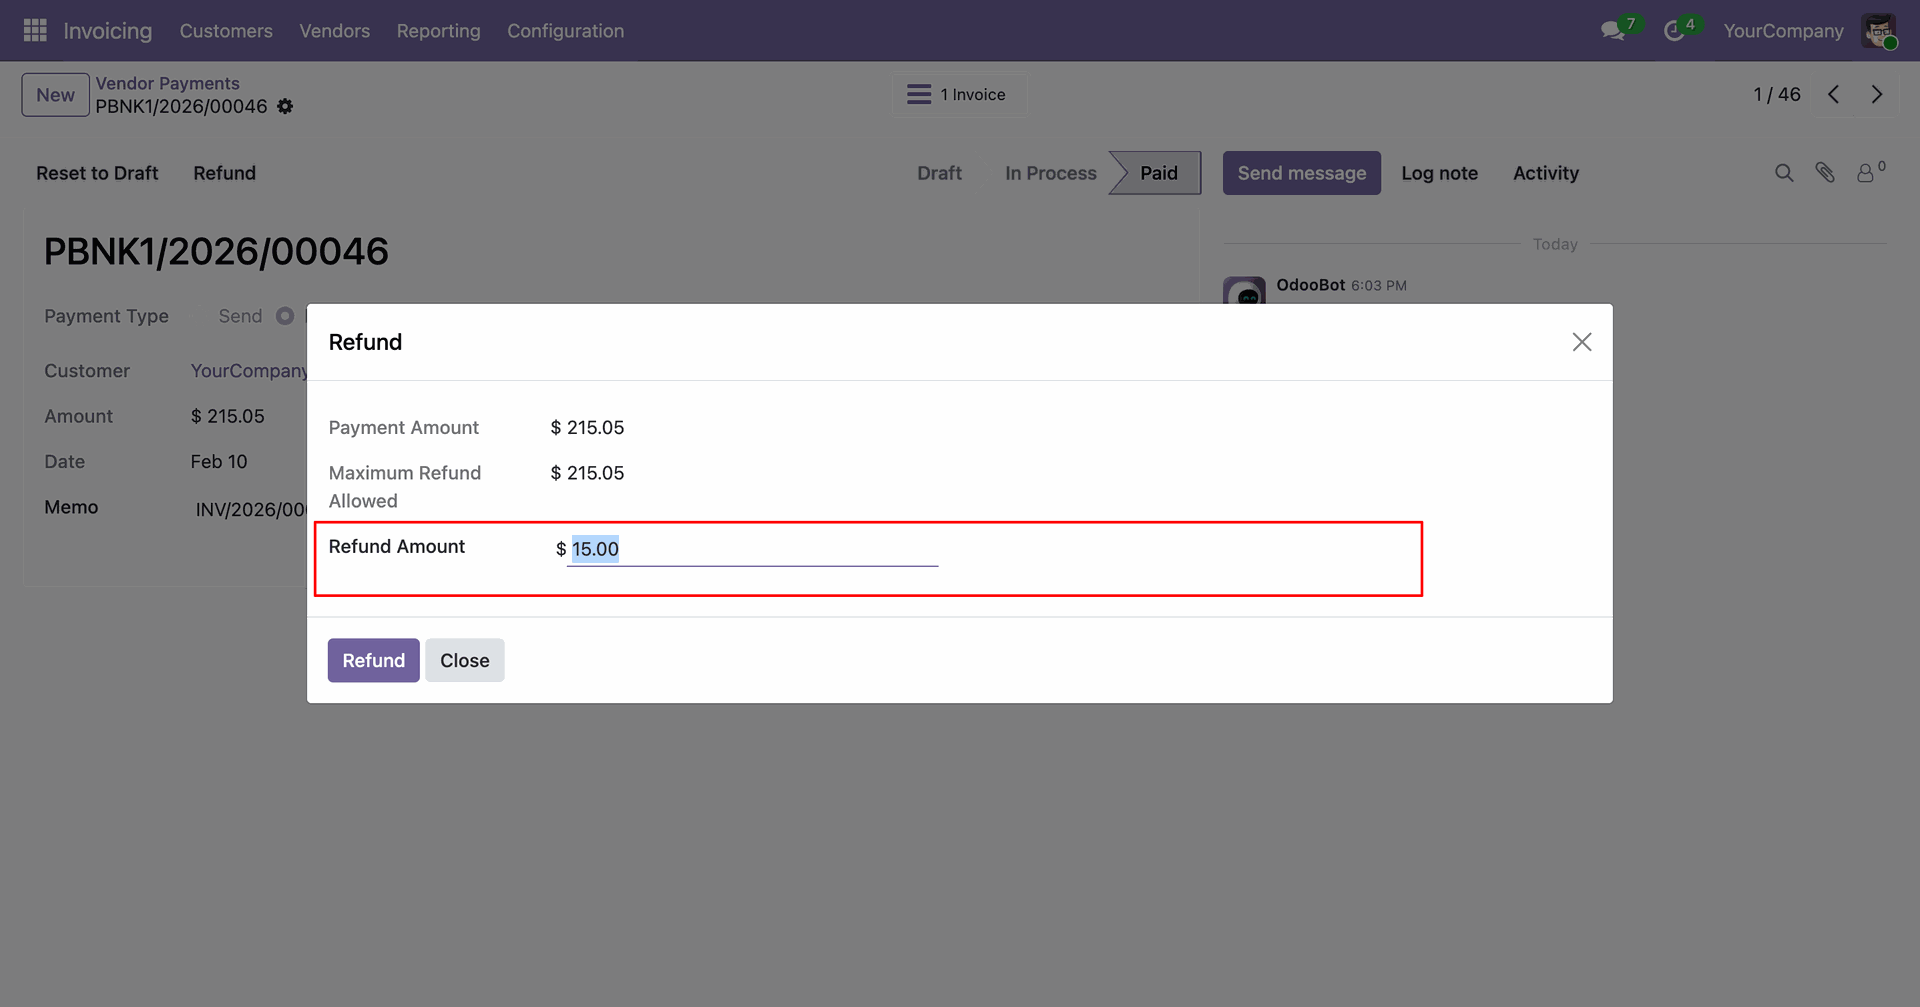Go to previous record arrow
Viewport: 1920px width, 1007px height.
point(1833,94)
